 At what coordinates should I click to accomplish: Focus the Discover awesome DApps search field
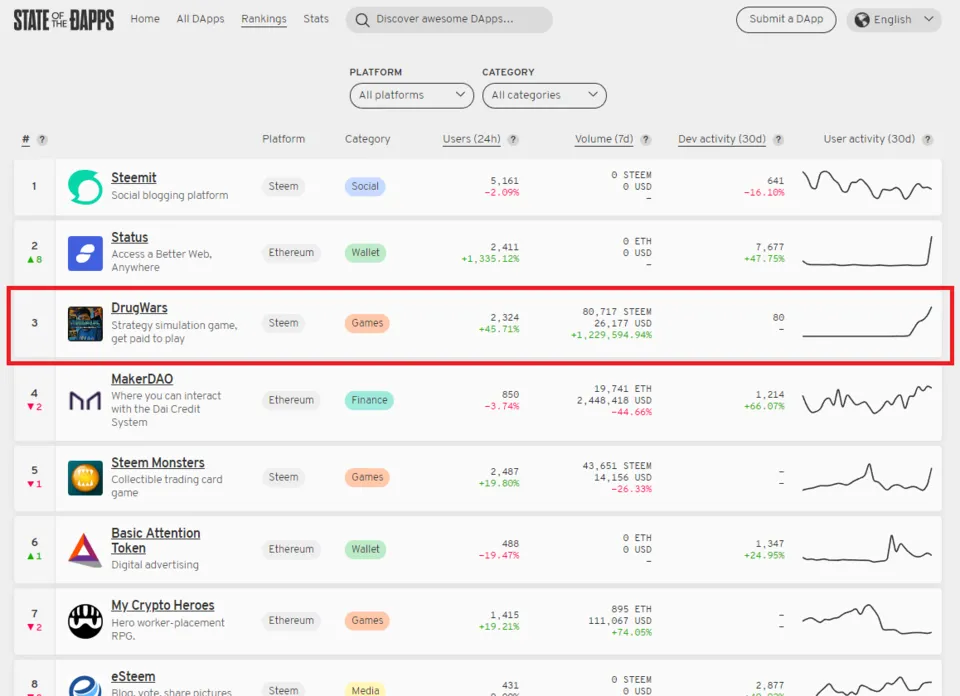click(449, 20)
